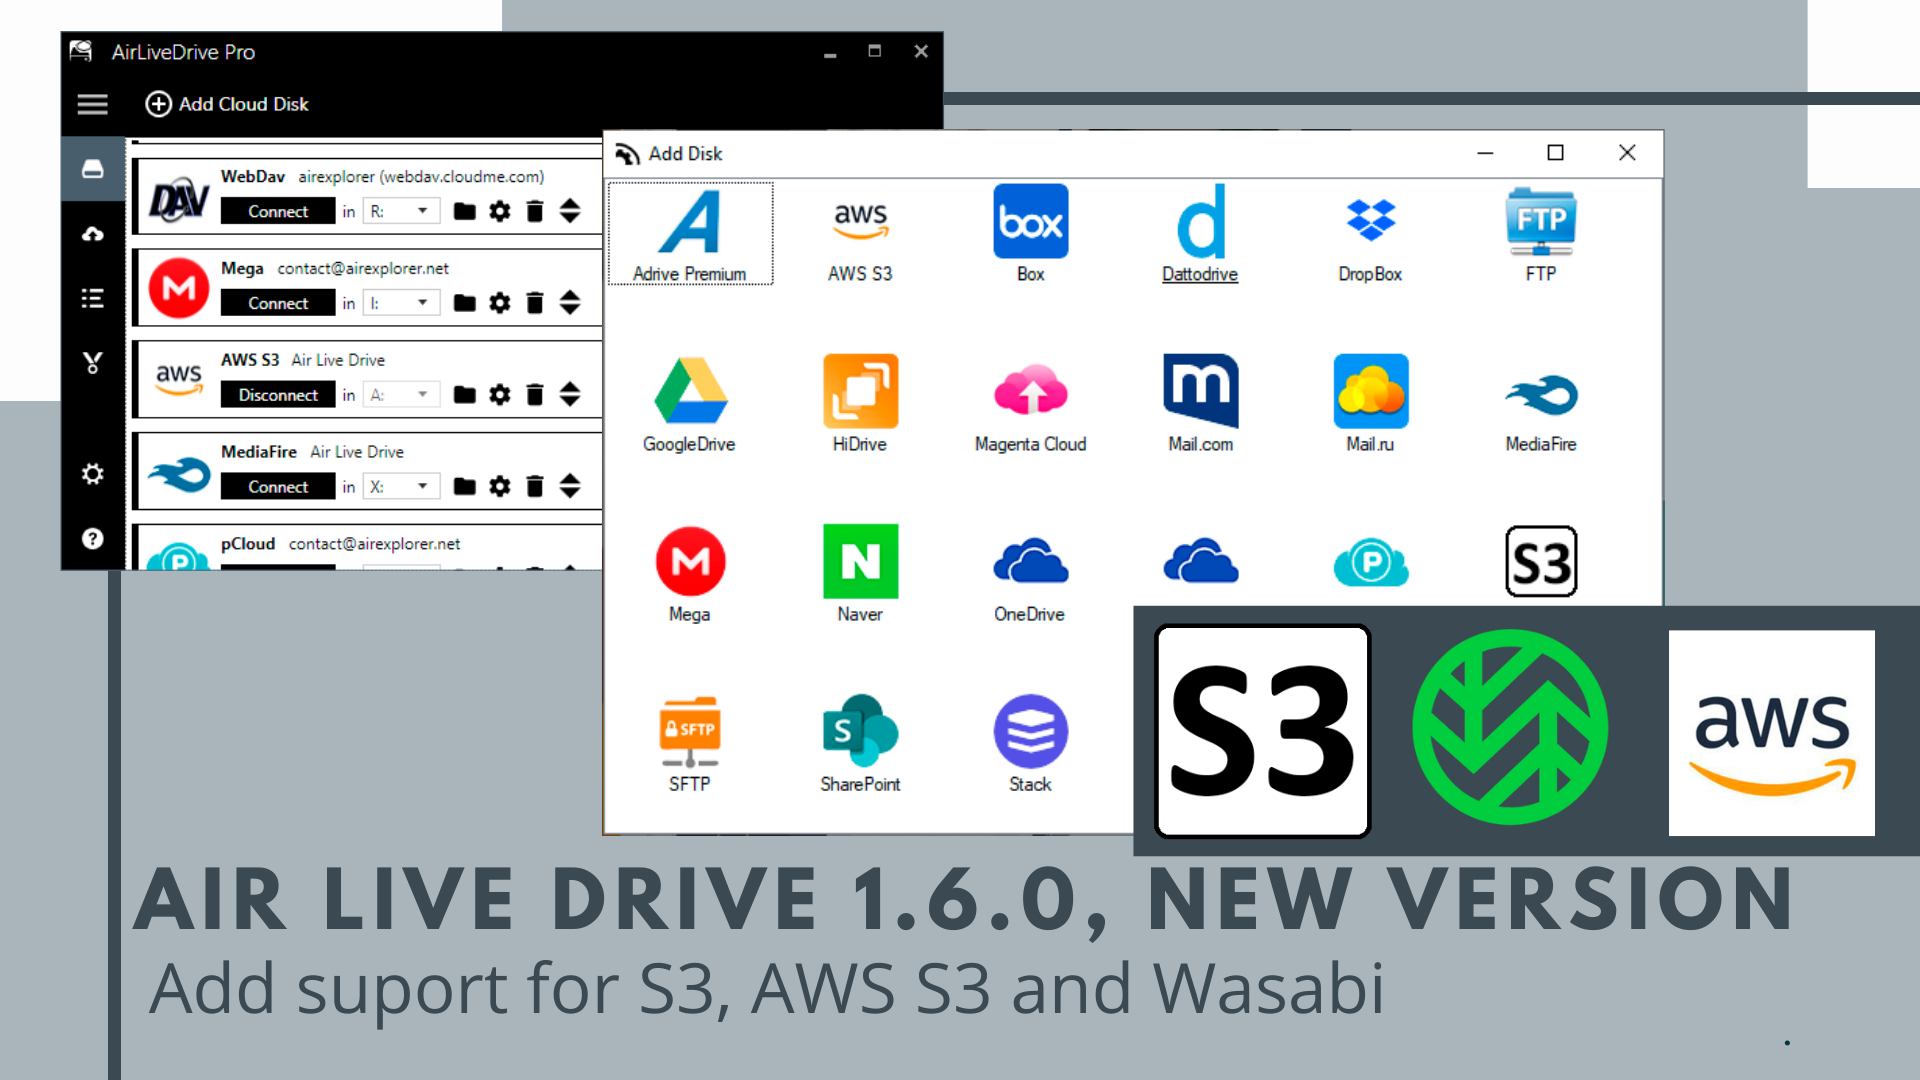Open Mega disk settings gear
The image size is (1920, 1080).
(x=500, y=303)
